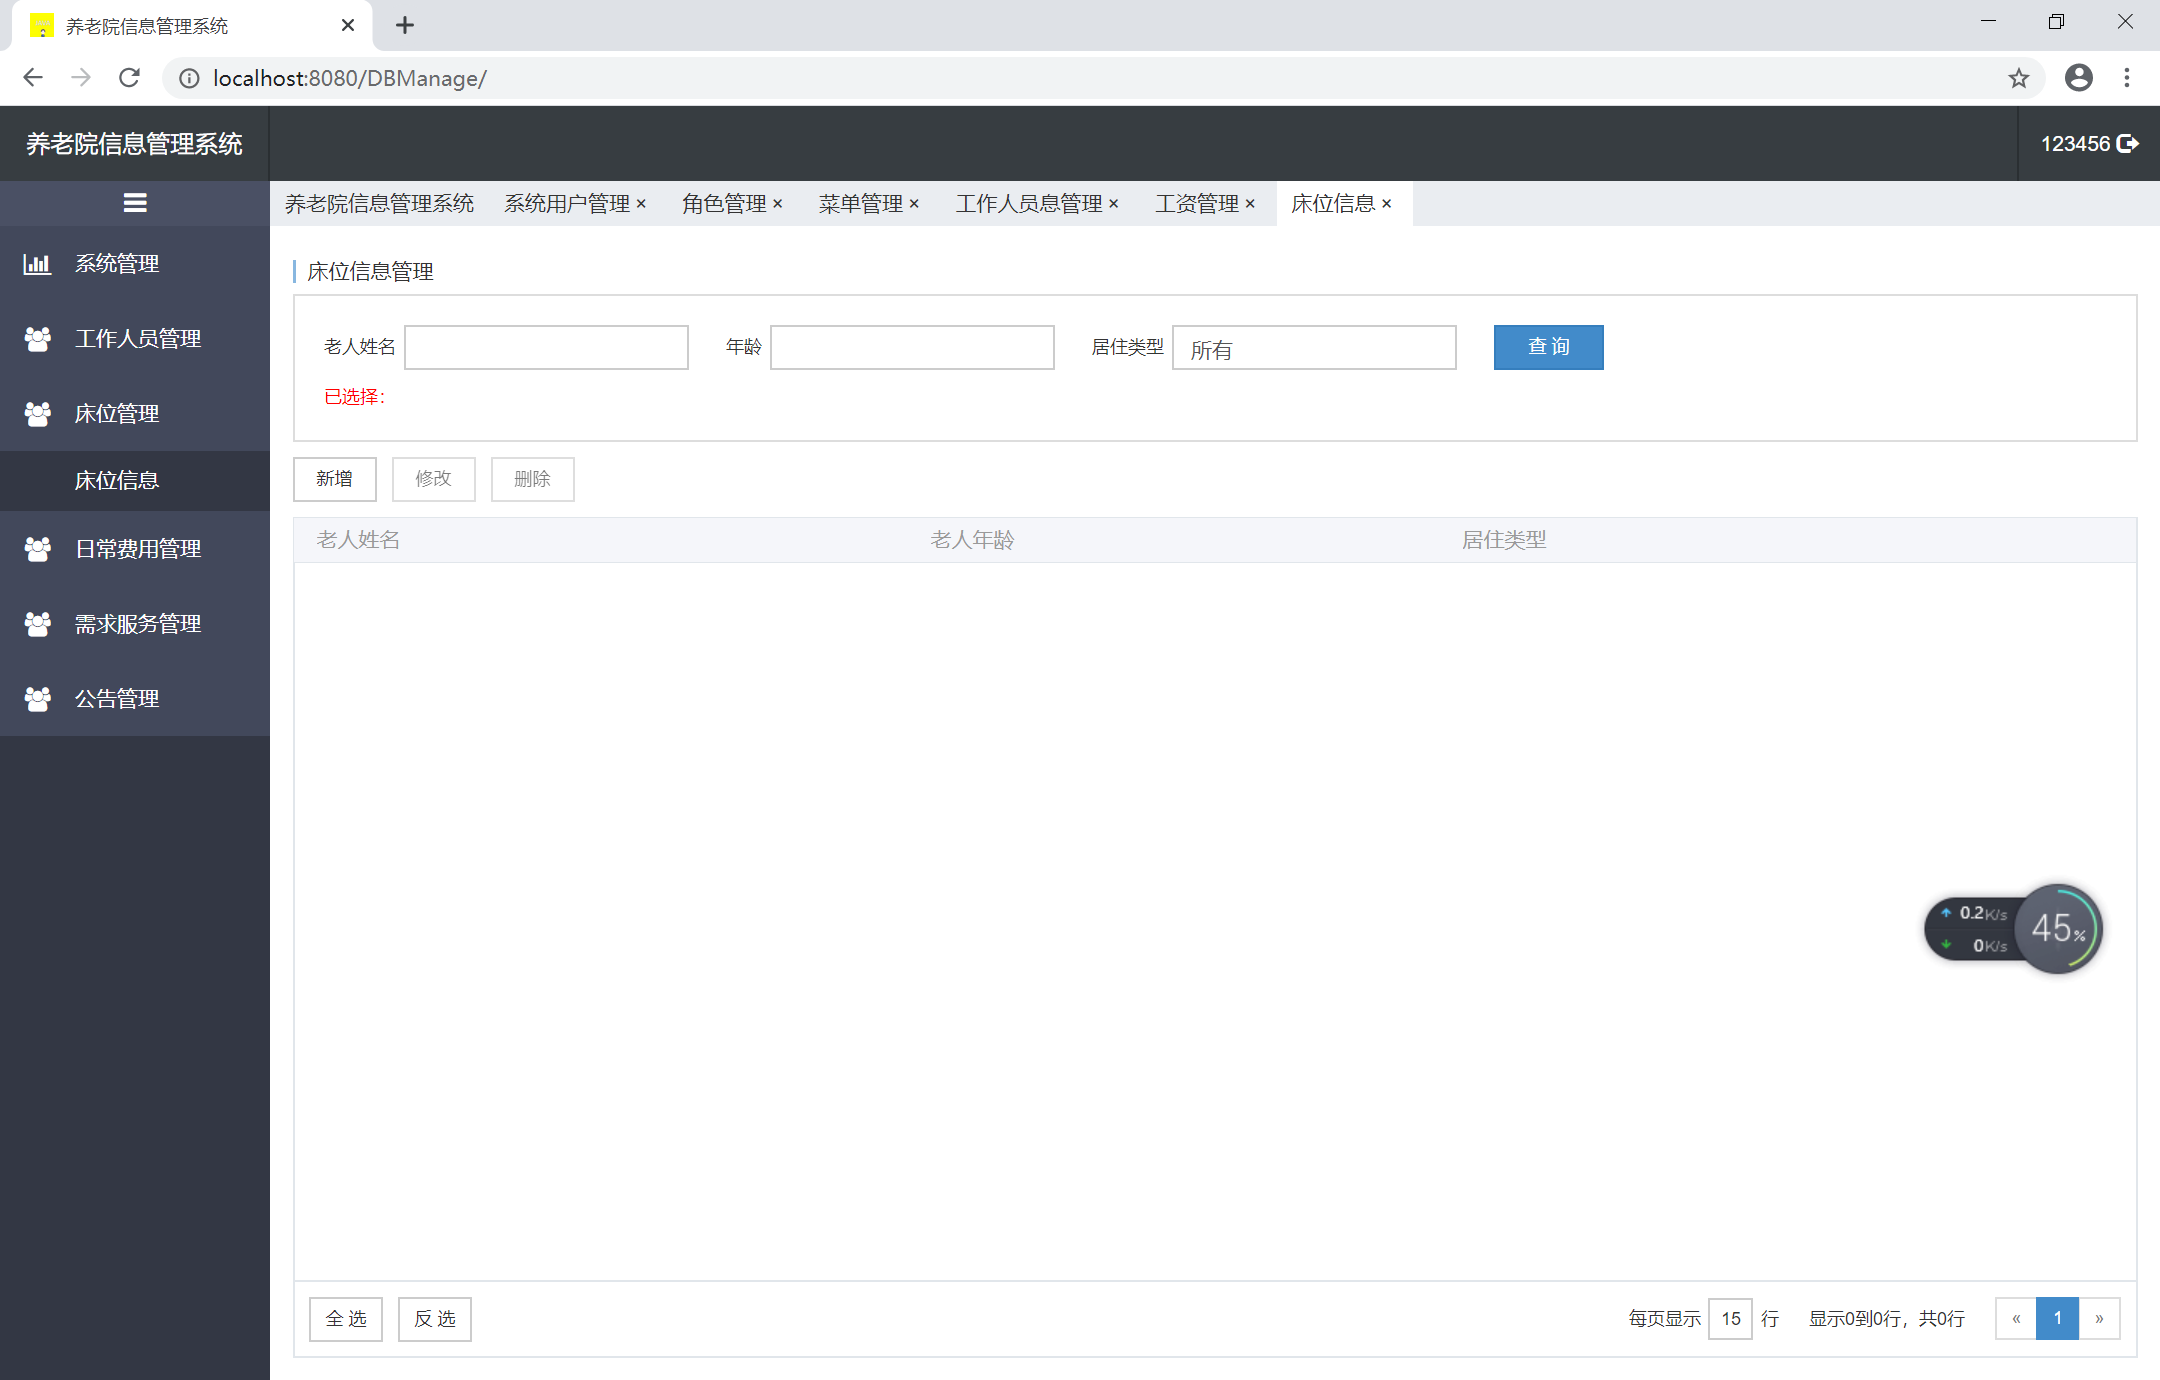Expand the 公告管理 sidebar menu
The width and height of the screenshot is (2160, 1380).
117,699
